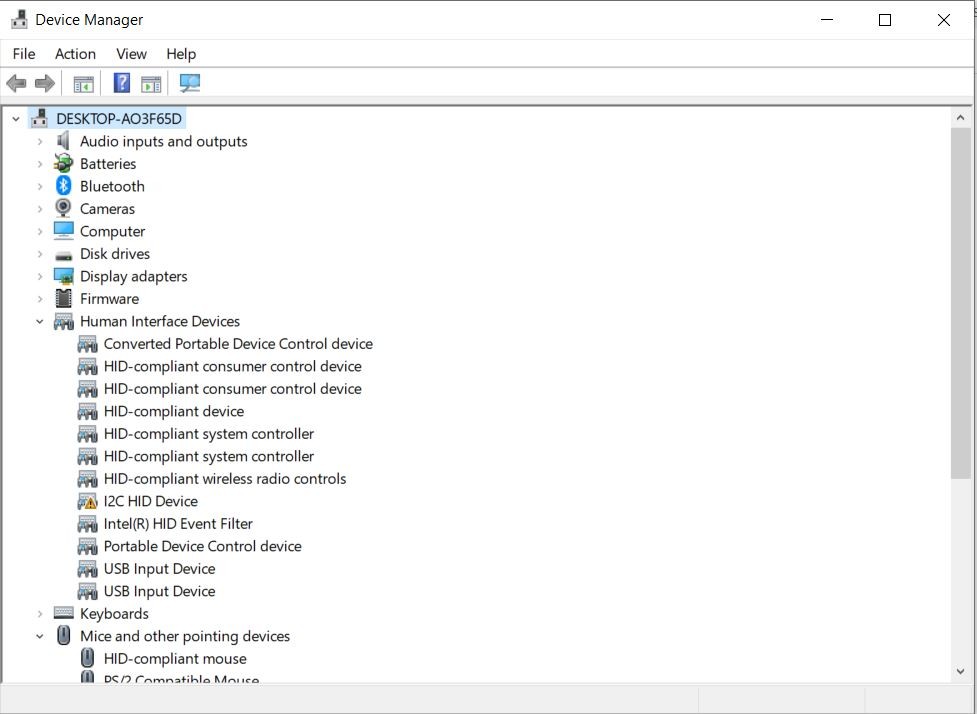Image resolution: width=977 pixels, height=714 pixels.
Task: Click the Firmware chip icon
Action: click(x=63, y=298)
